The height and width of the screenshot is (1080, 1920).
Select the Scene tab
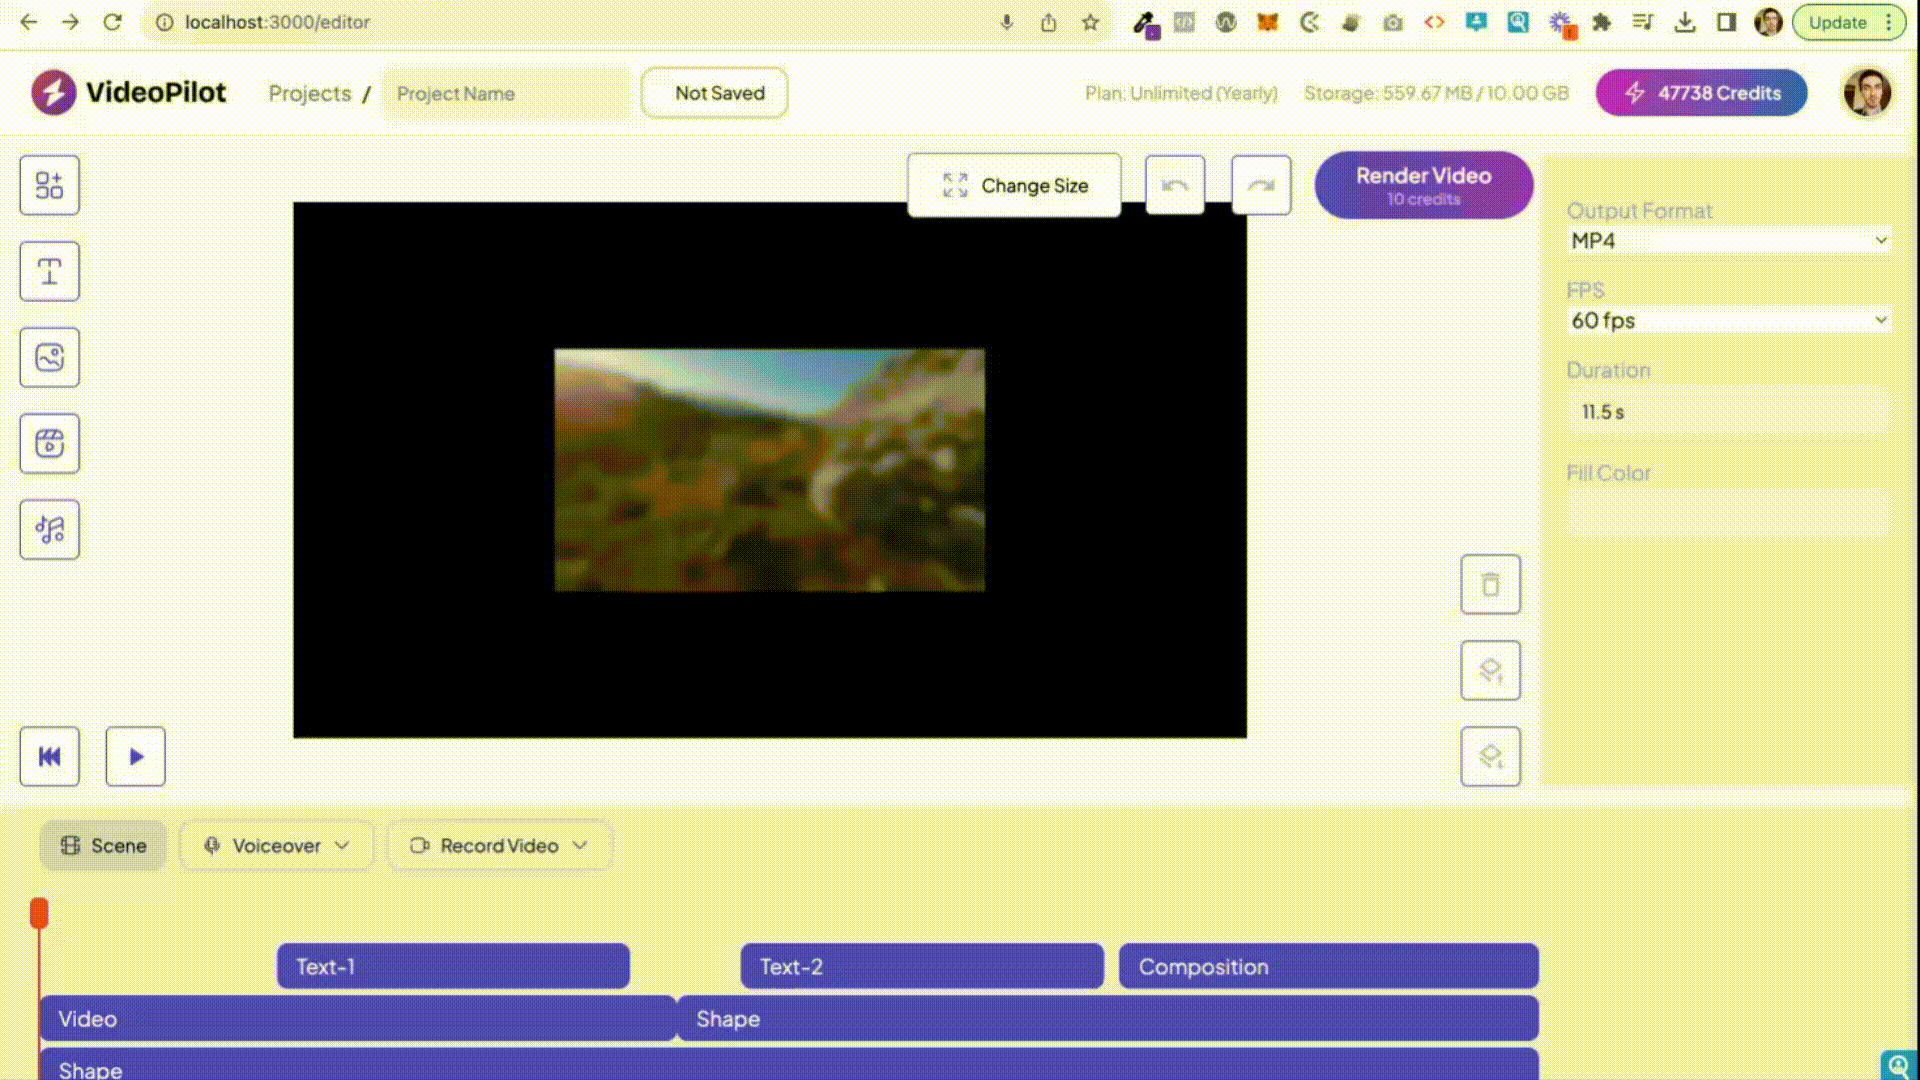(x=103, y=845)
